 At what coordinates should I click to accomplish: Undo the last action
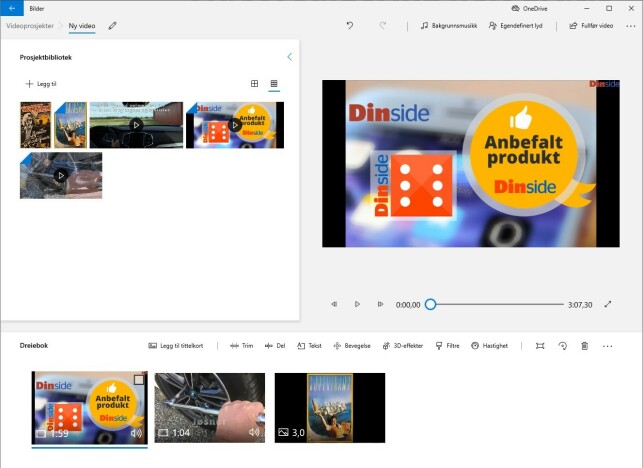[x=350, y=25]
